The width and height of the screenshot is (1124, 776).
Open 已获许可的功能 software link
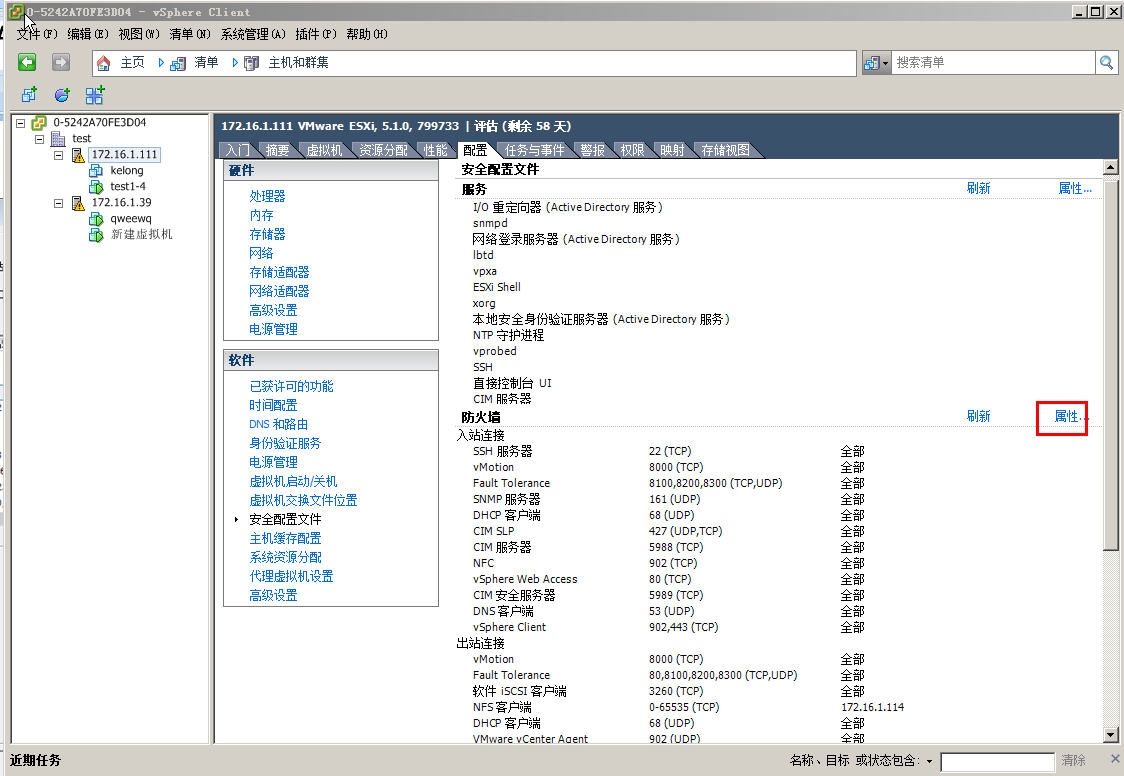pyautogui.click(x=291, y=386)
